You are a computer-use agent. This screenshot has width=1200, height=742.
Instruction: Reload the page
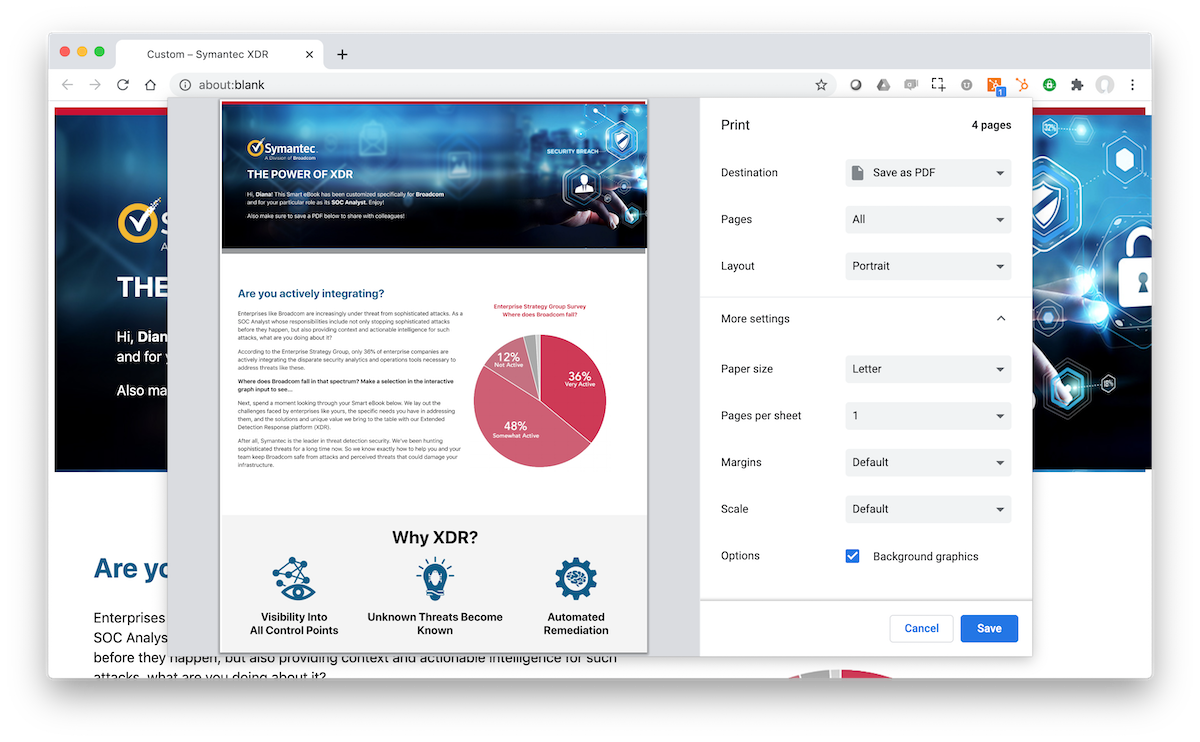tap(123, 85)
